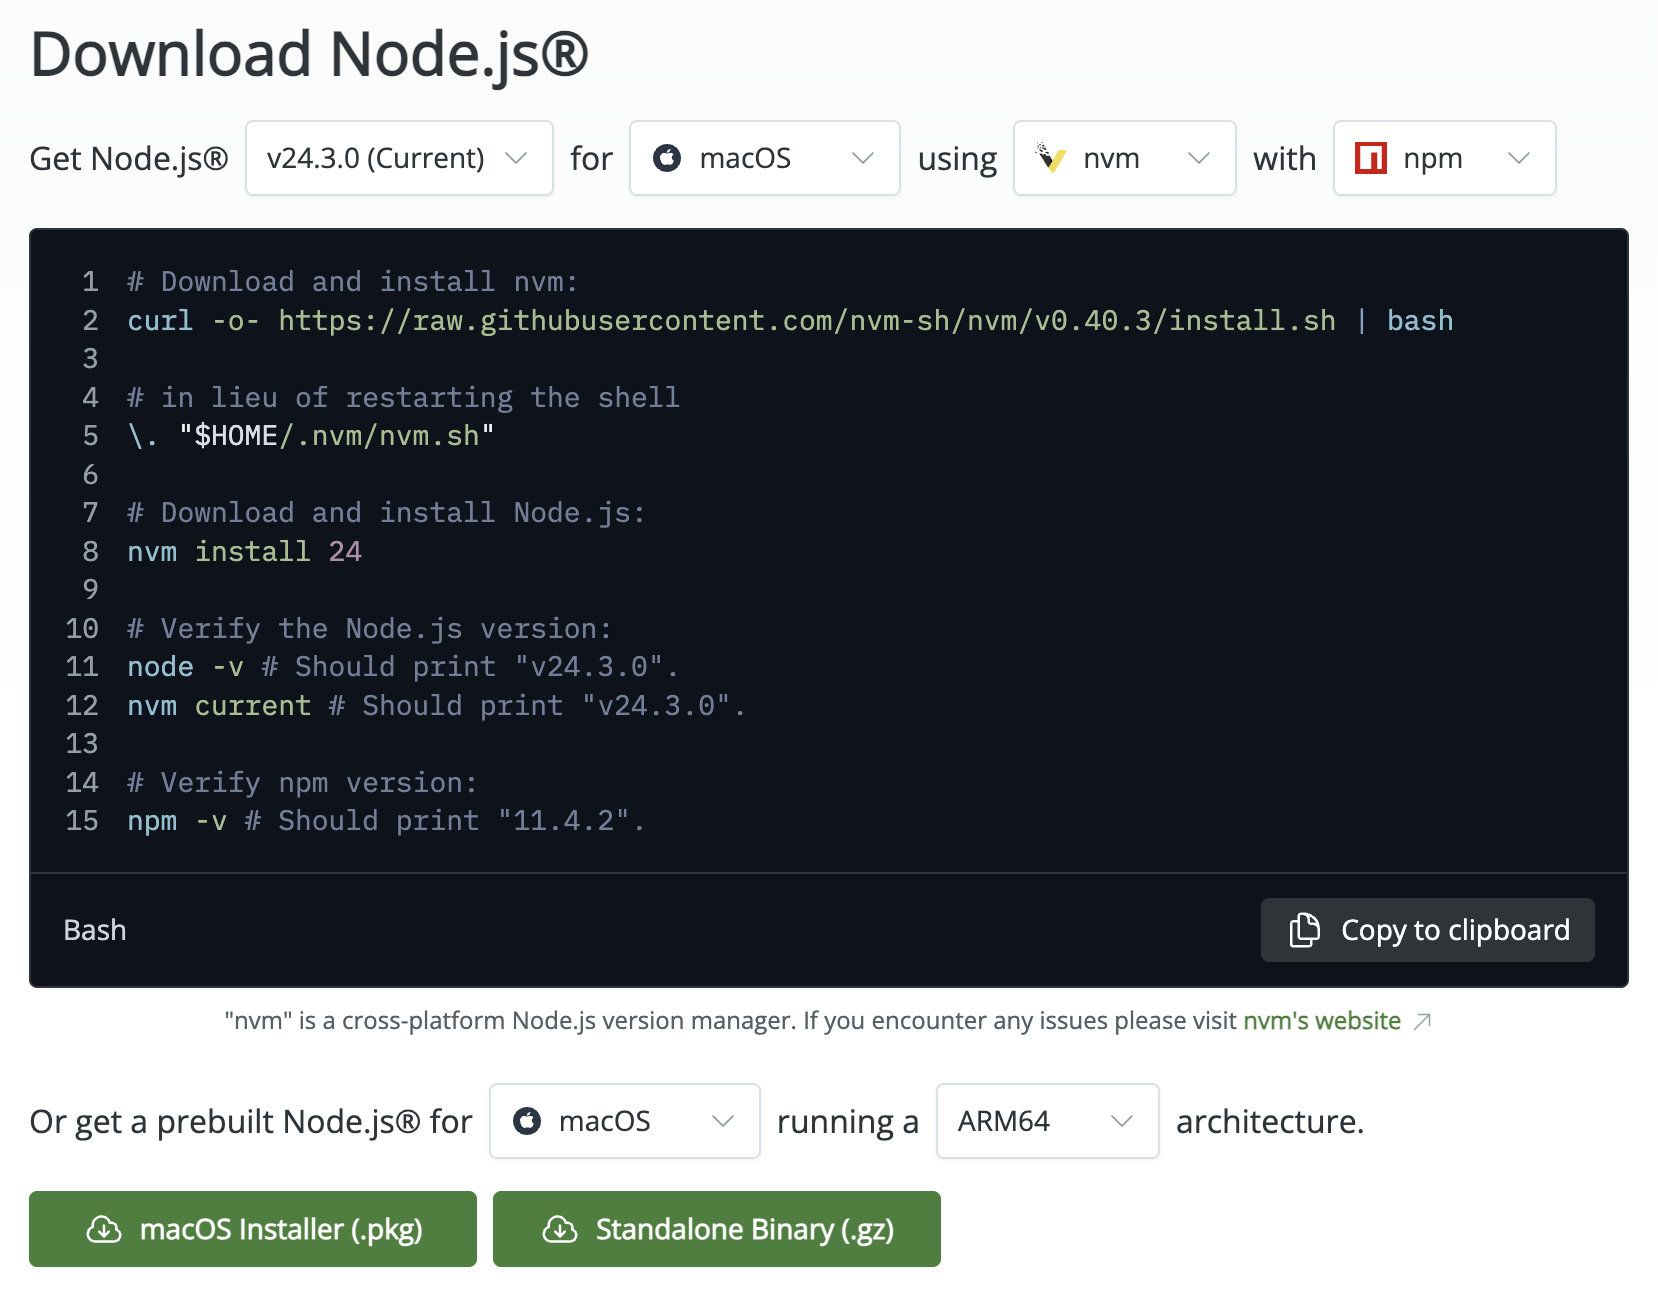Open the ARM64 architecture dropdown
This screenshot has width=1658, height=1300.
[1047, 1121]
